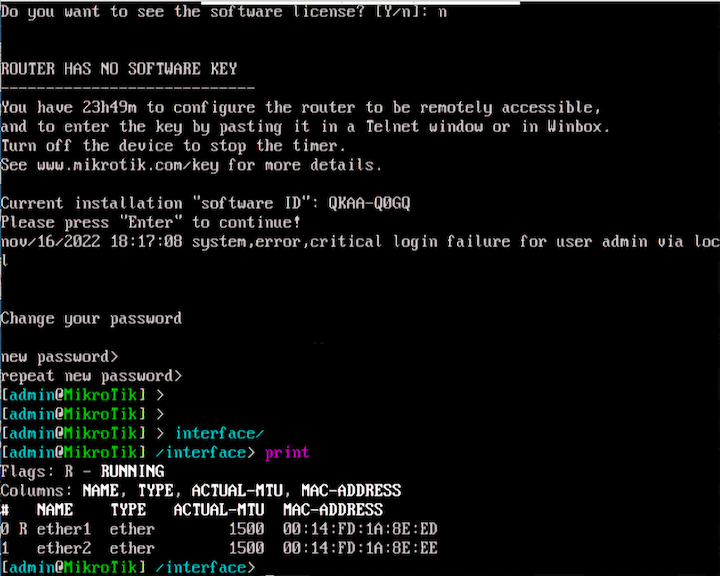
Task: Click MAC address 00:14:FD:1A:8E:EE
Action: [360, 548]
